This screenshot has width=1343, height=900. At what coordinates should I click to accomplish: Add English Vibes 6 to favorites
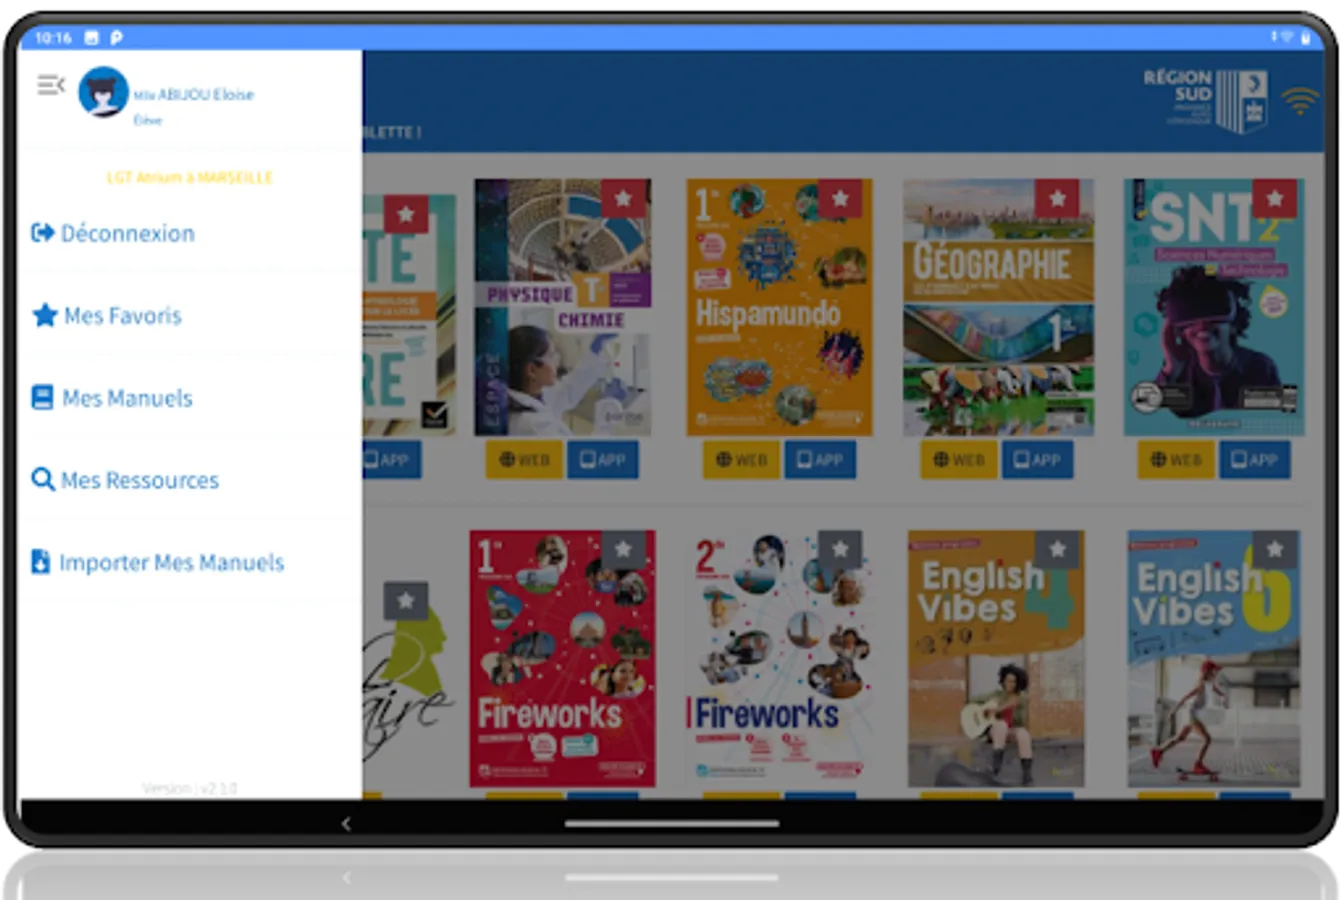[x=1274, y=549]
